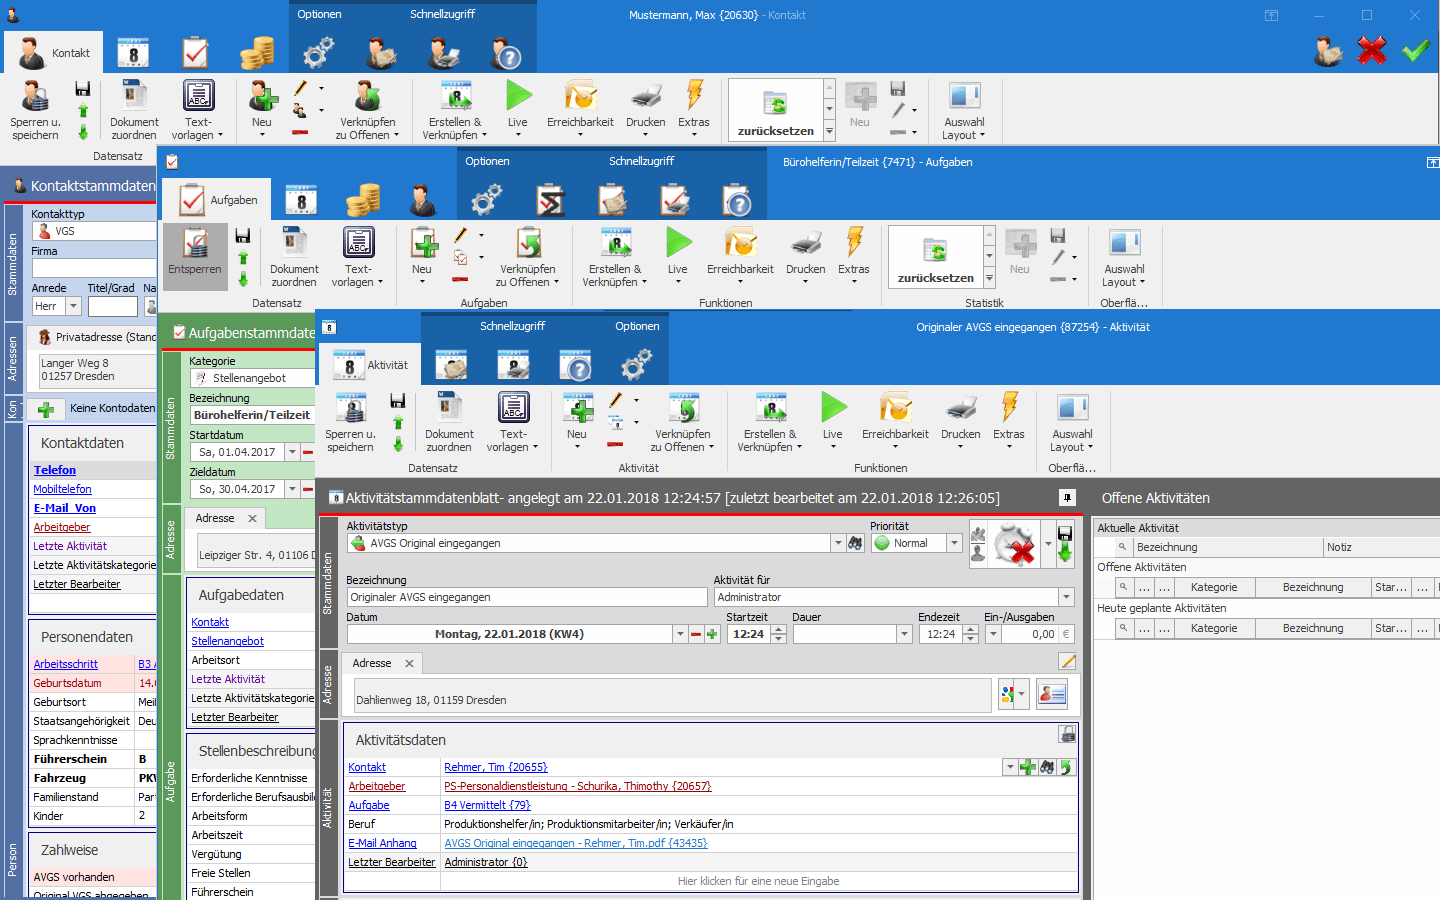1440x900 pixels.
Task: Toggle the pin on Aktivitätstammdatenblatt header
Action: click(1067, 497)
